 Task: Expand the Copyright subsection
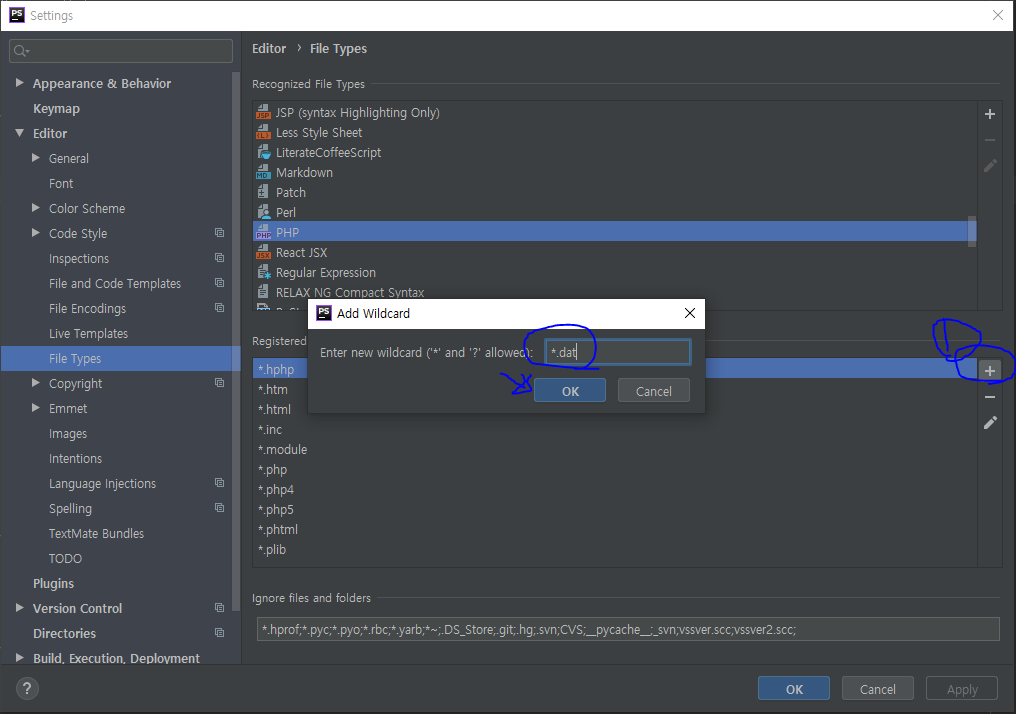click(36, 383)
